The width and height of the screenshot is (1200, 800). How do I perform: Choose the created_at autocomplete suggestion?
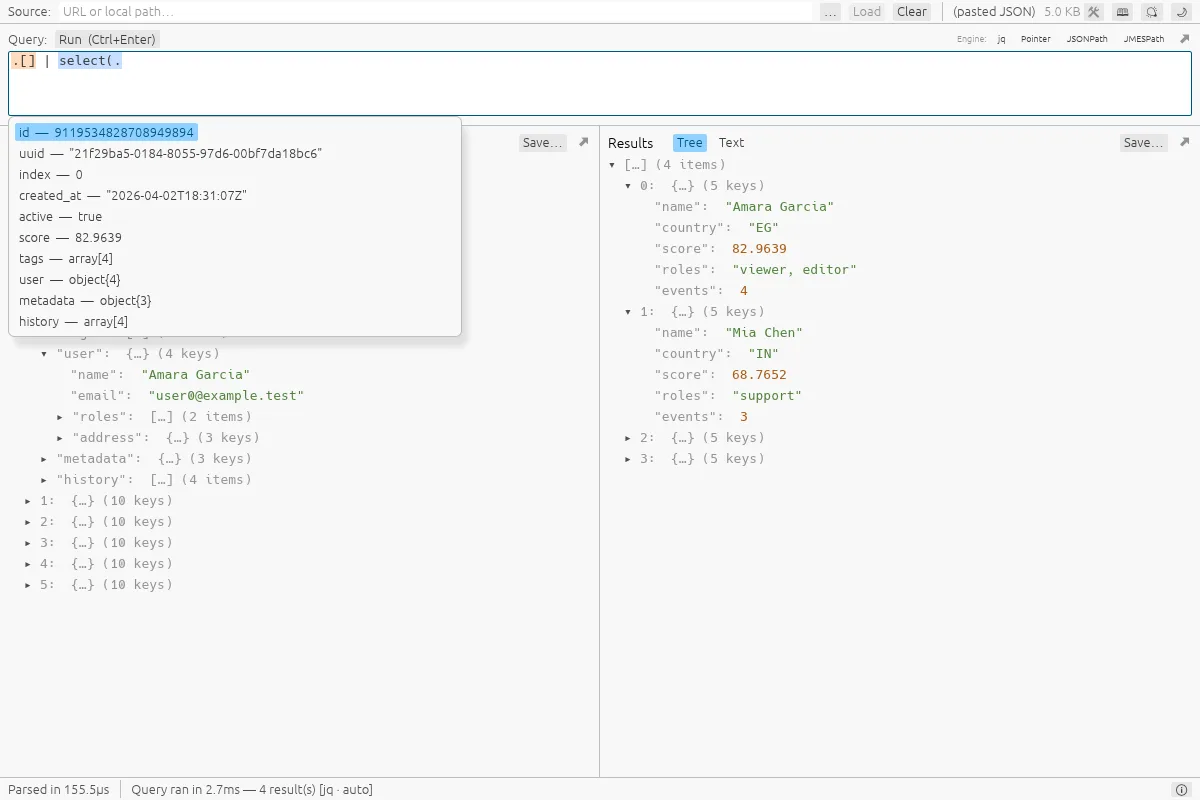tap(236, 195)
